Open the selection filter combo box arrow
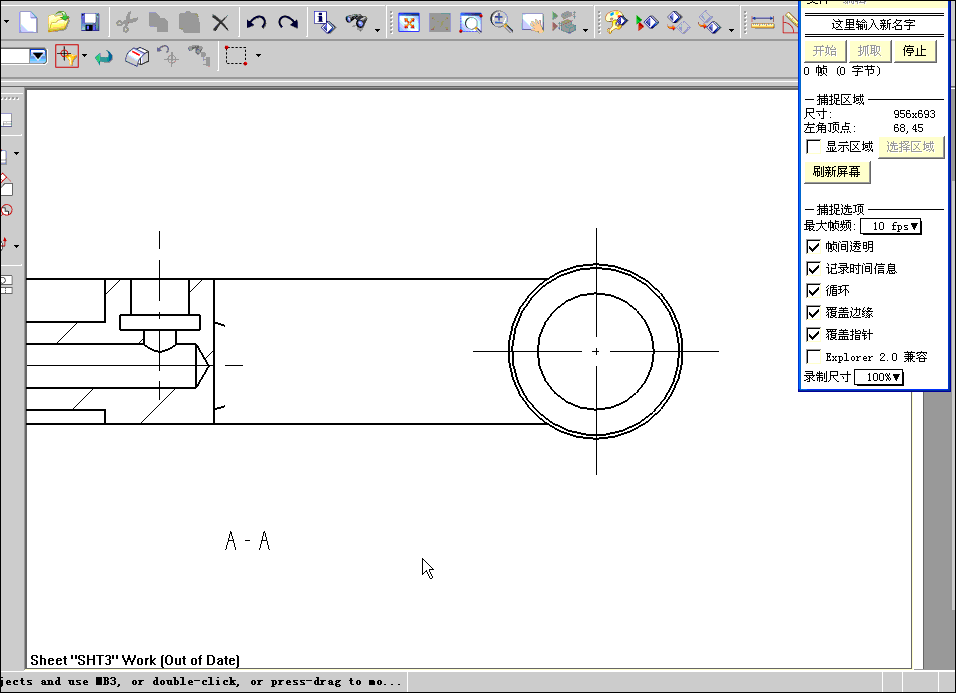The width and height of the screenshot is (956, 693). point(38,56)
